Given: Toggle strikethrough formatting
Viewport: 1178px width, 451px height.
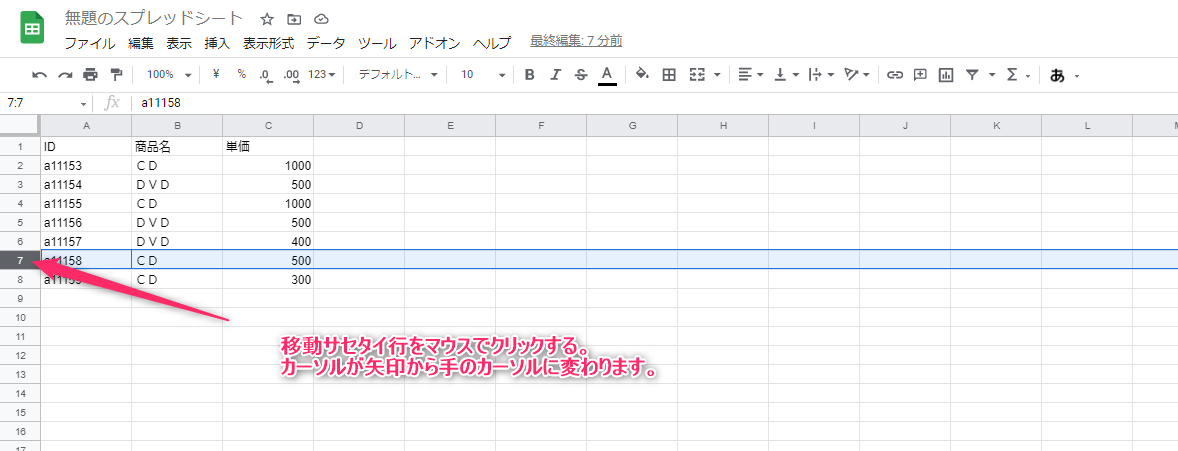Looking at the screenshot, I should 581,74.
